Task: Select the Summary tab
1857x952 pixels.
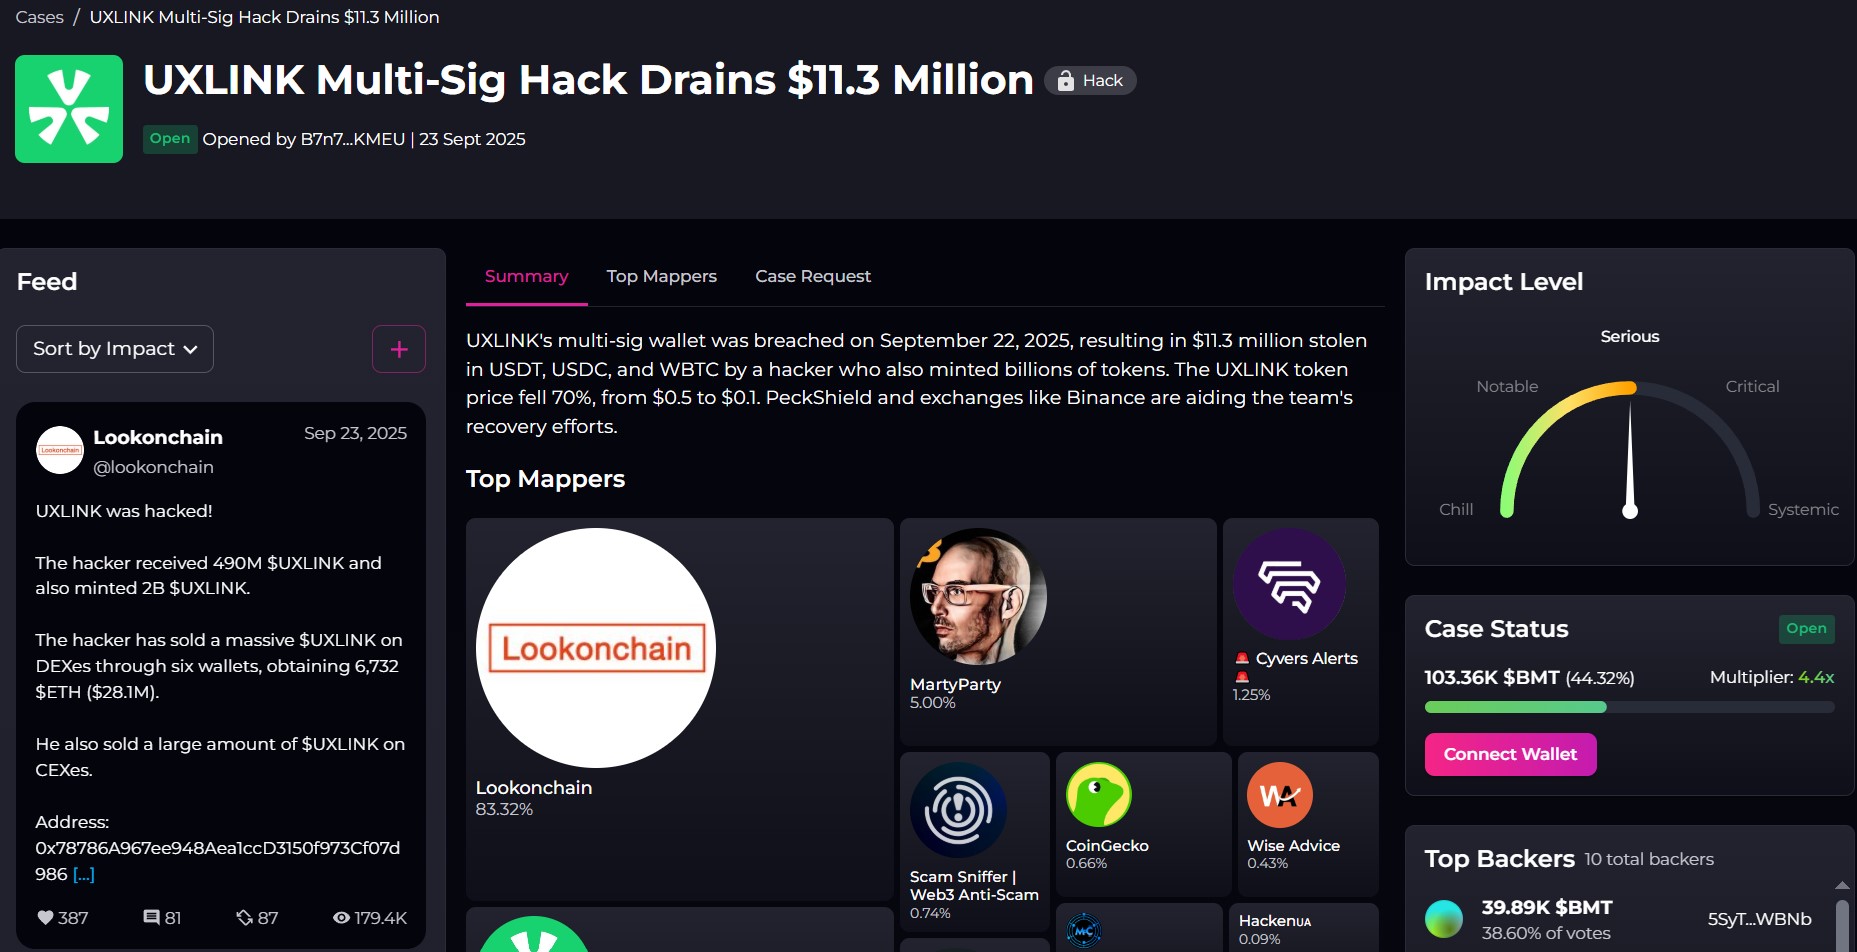Action: [x=527, y=276]
